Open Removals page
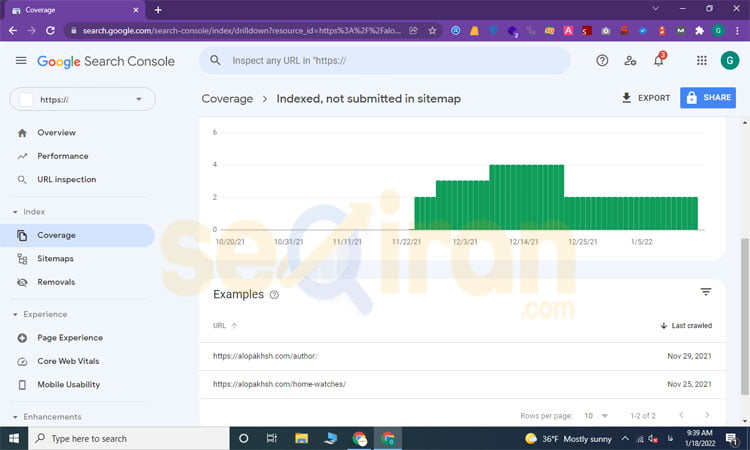 pos(56,282)
